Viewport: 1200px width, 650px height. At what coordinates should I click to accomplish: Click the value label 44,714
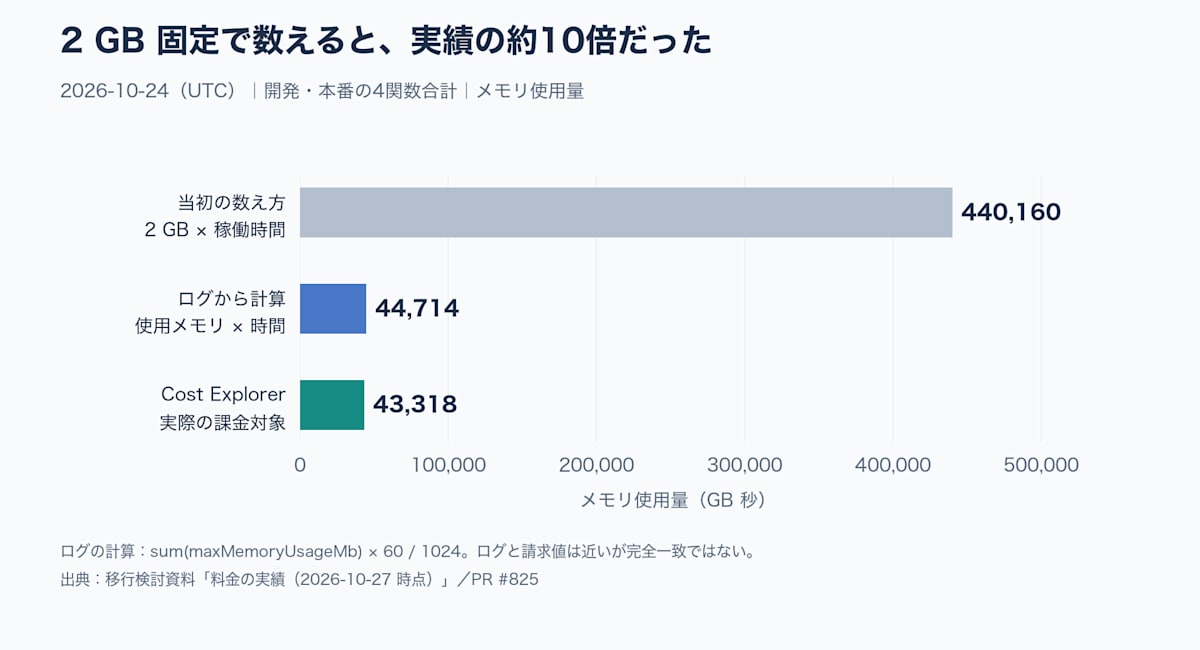pyautogui.click(x=417, y=308)
